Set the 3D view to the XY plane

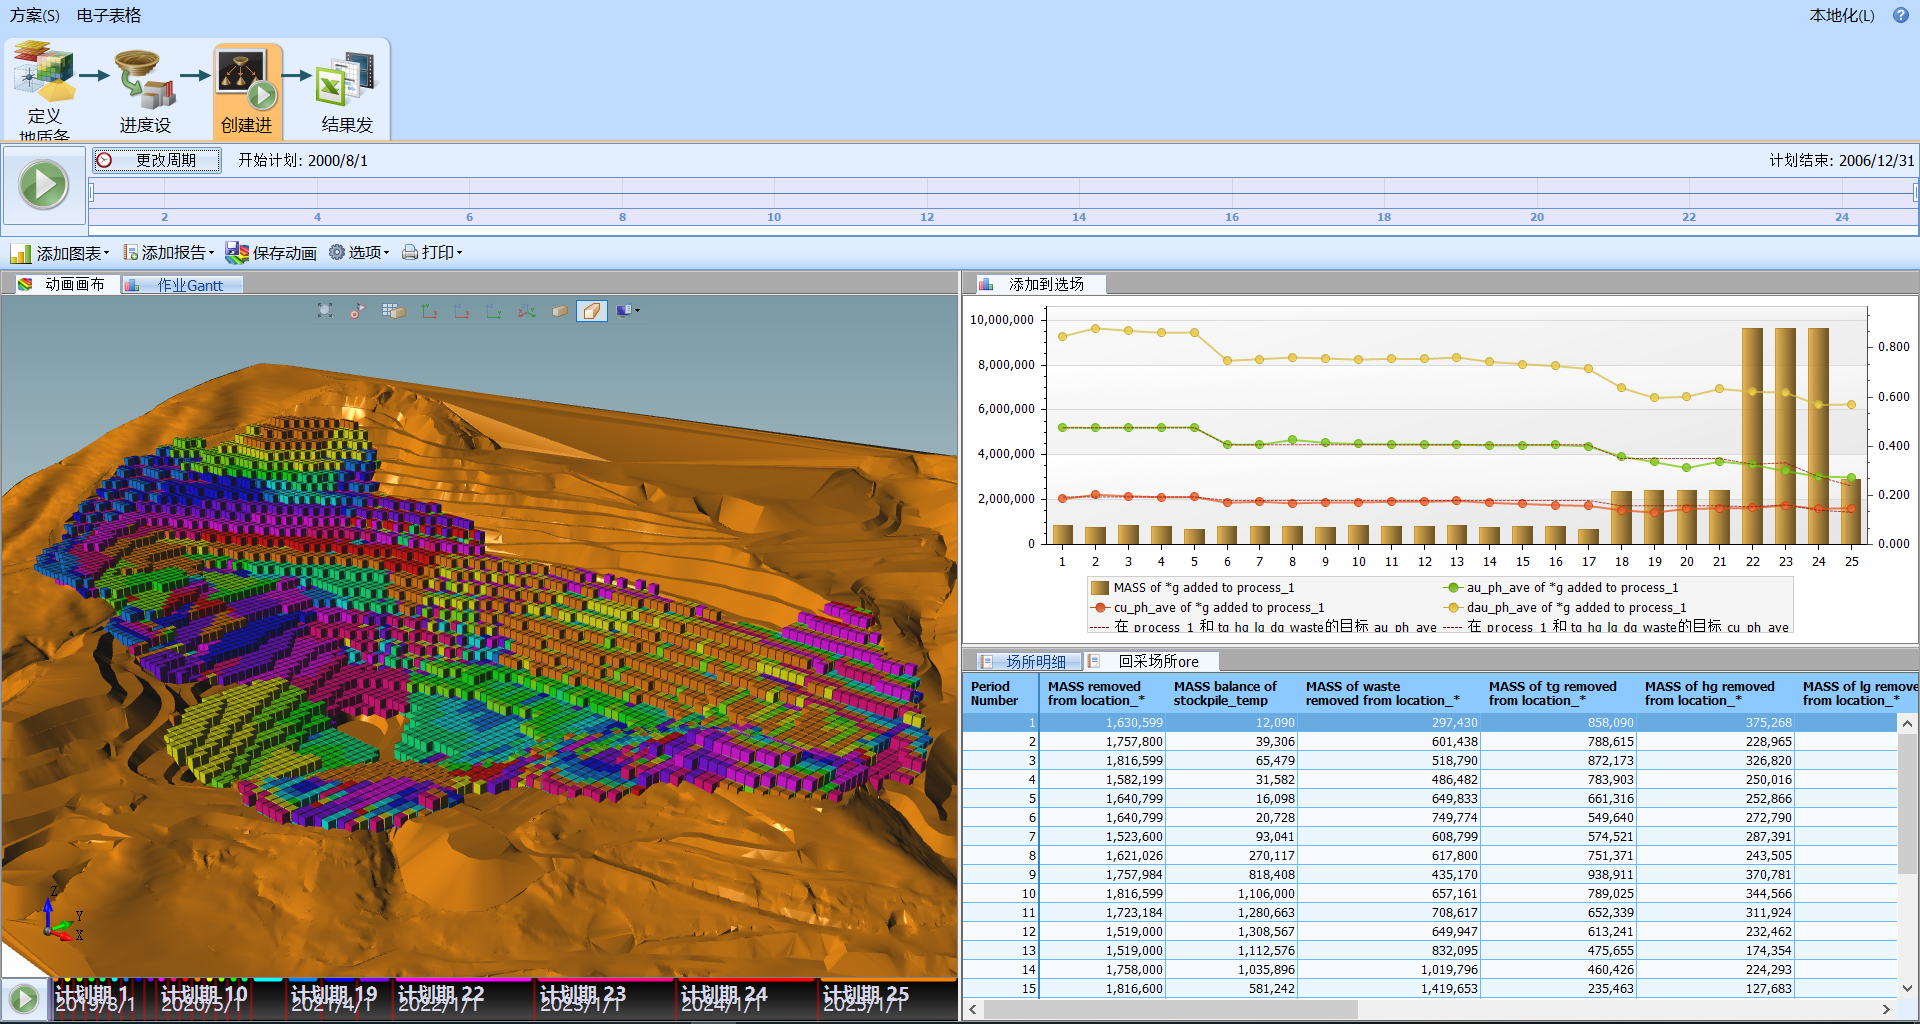[429, 311]
